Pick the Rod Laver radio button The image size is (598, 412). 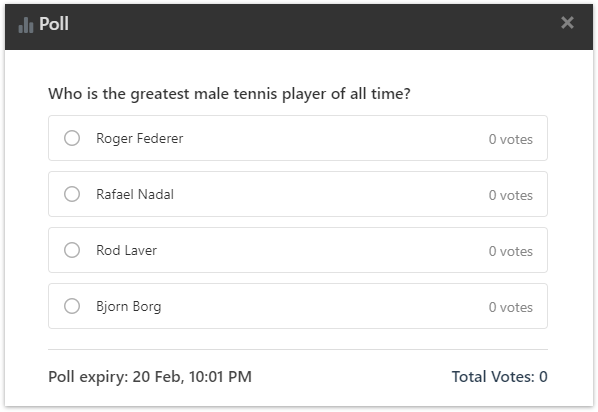pyautogui.click(x=72, y=250)
